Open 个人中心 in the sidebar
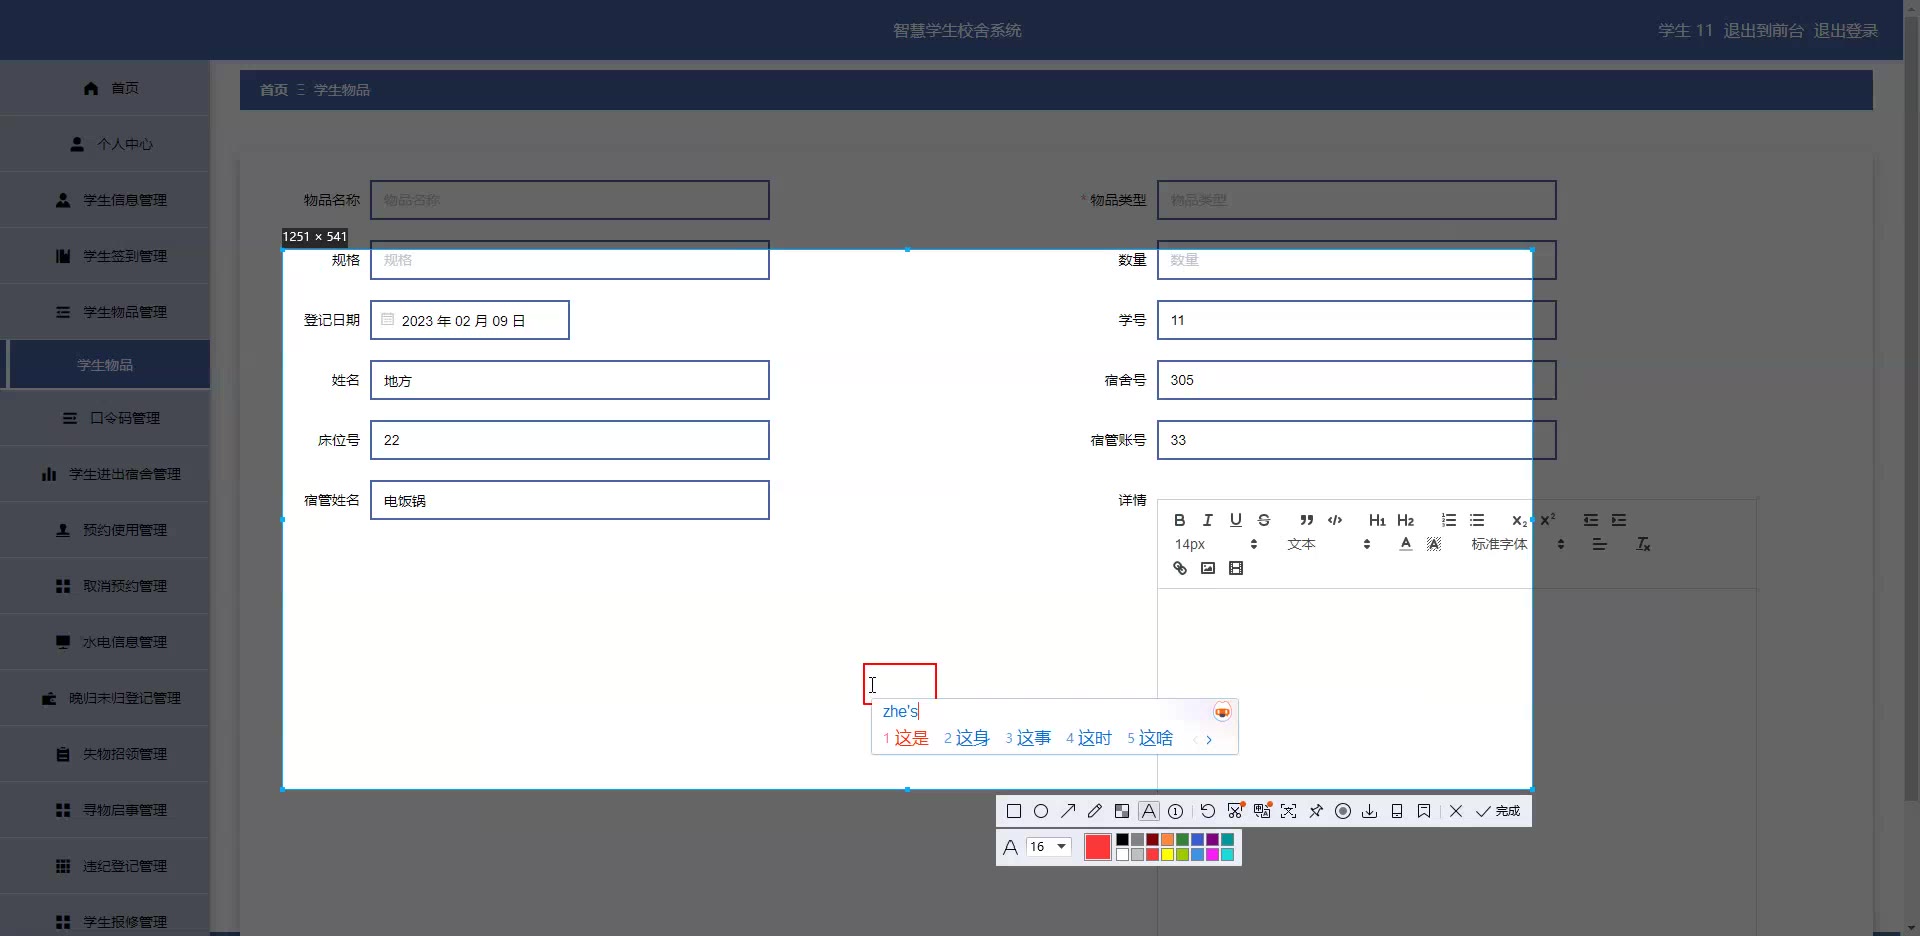This screenshot has width=1920, height=936. click(105, 144)
